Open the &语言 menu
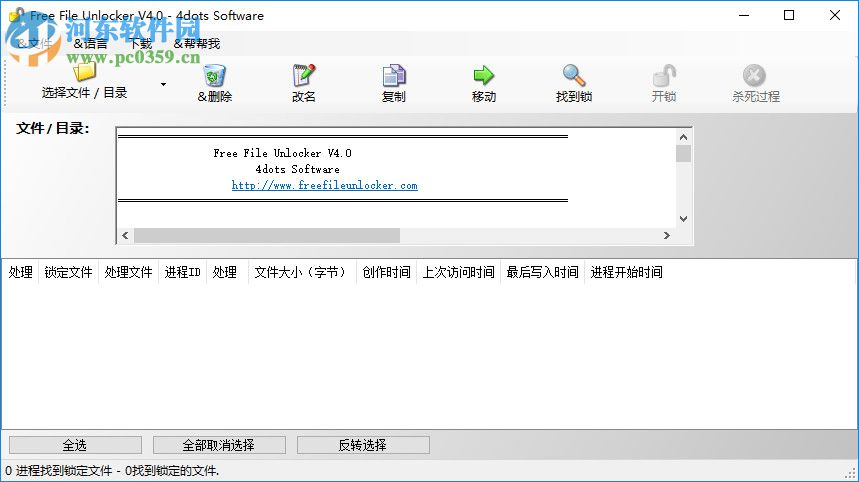This screenshot has height=482, width=859. 90,44
